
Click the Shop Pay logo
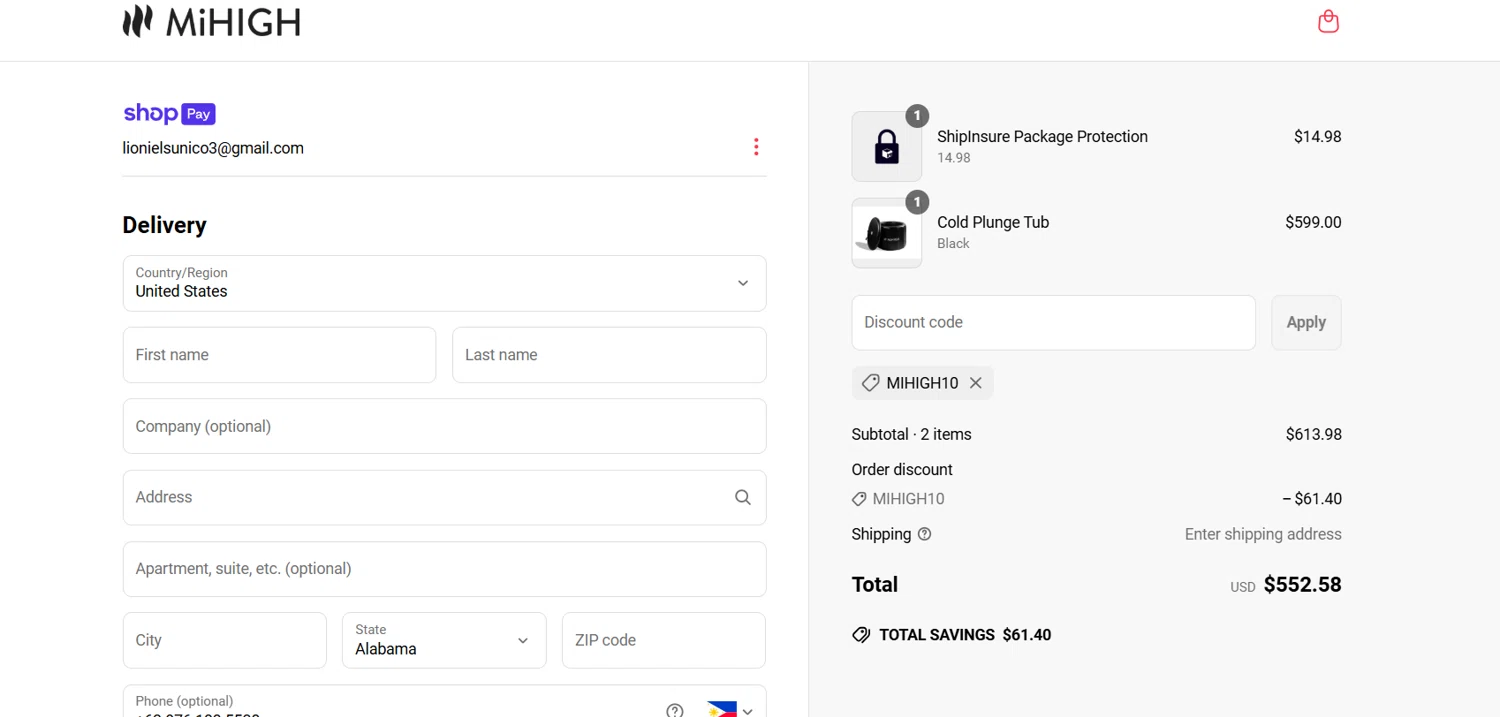click(169, 114)
